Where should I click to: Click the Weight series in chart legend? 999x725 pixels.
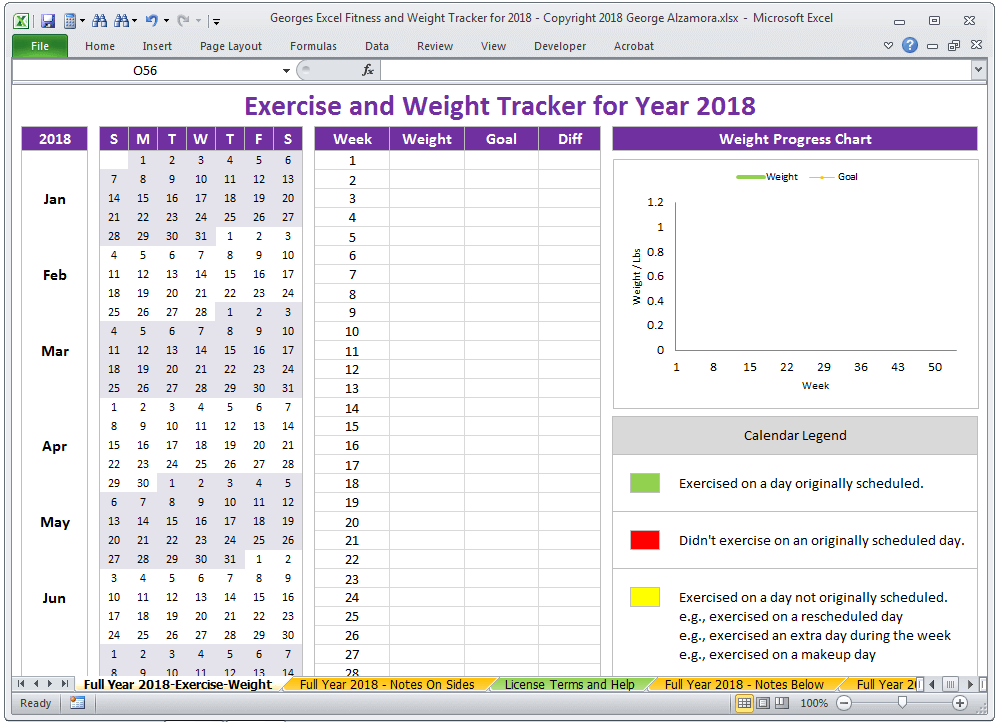click(x=767, y=177)
